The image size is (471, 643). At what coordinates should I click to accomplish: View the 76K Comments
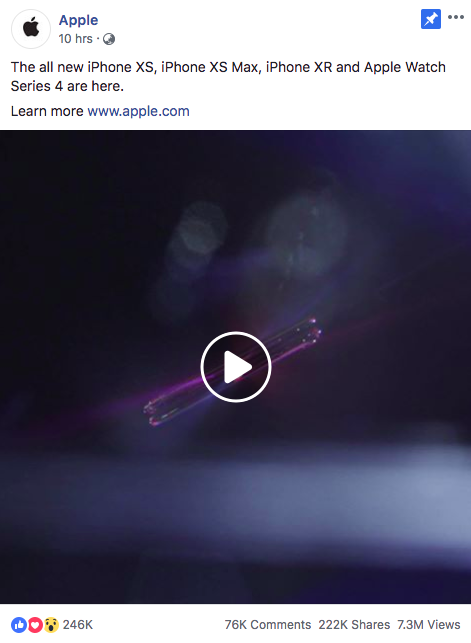[268, 625]
